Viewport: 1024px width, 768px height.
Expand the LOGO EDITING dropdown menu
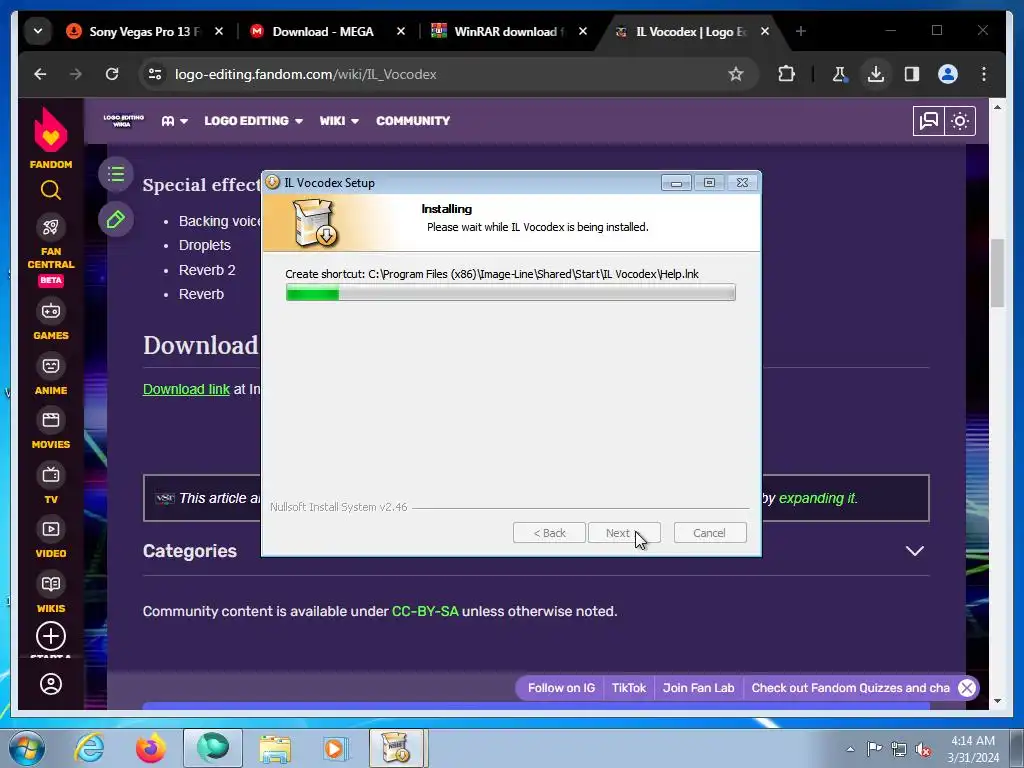coord(253,121)
